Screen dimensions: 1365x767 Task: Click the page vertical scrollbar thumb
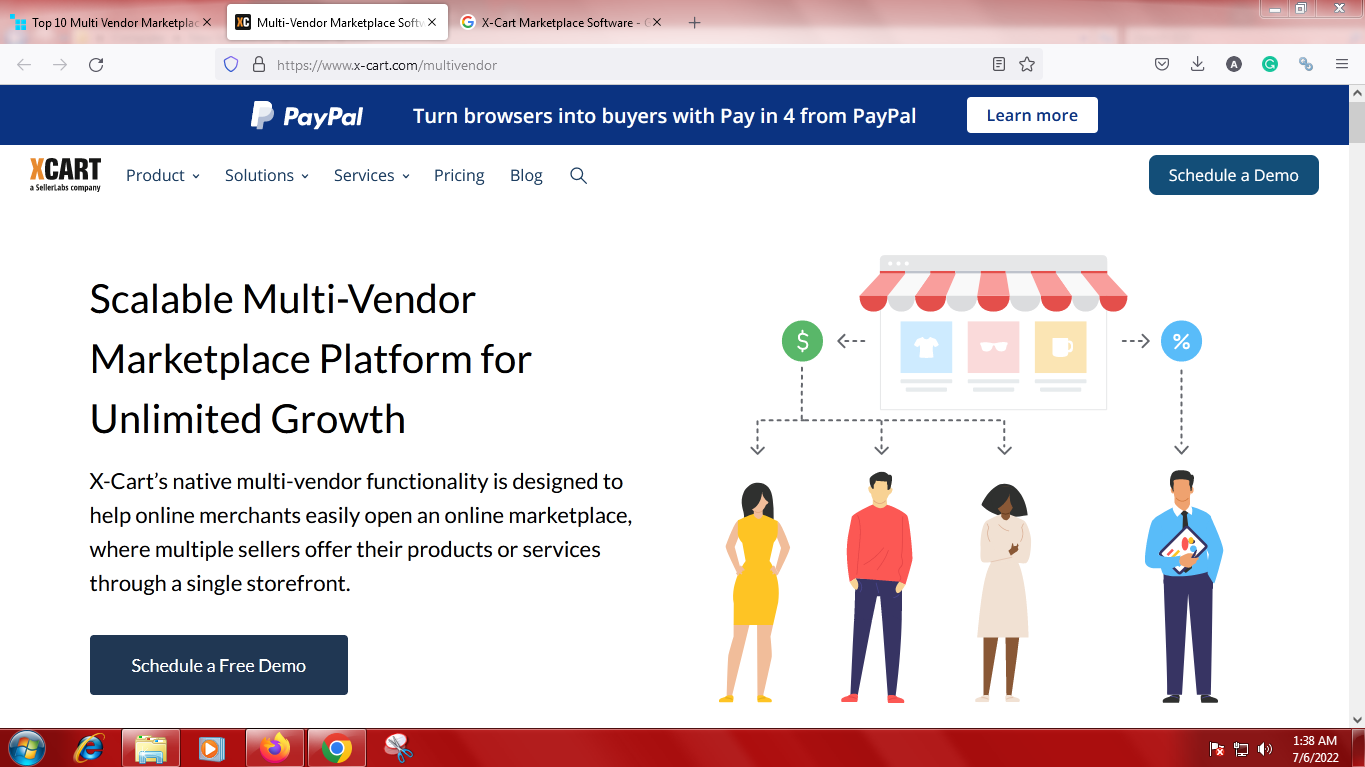[x=1357, y=122]
